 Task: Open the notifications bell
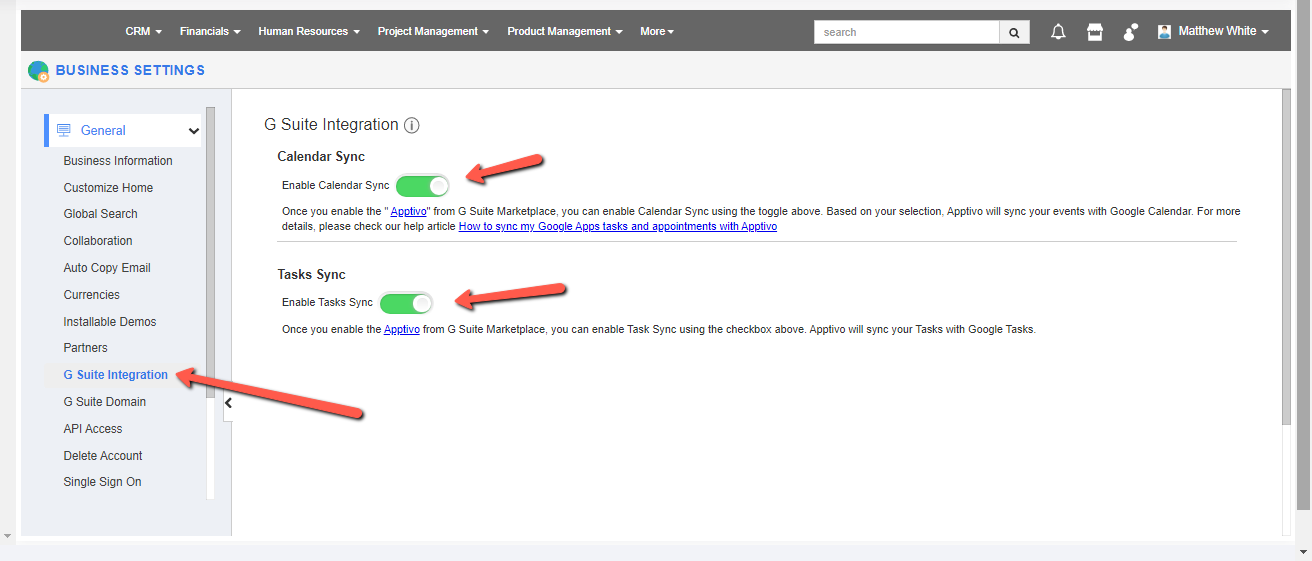coord(1058,32)
